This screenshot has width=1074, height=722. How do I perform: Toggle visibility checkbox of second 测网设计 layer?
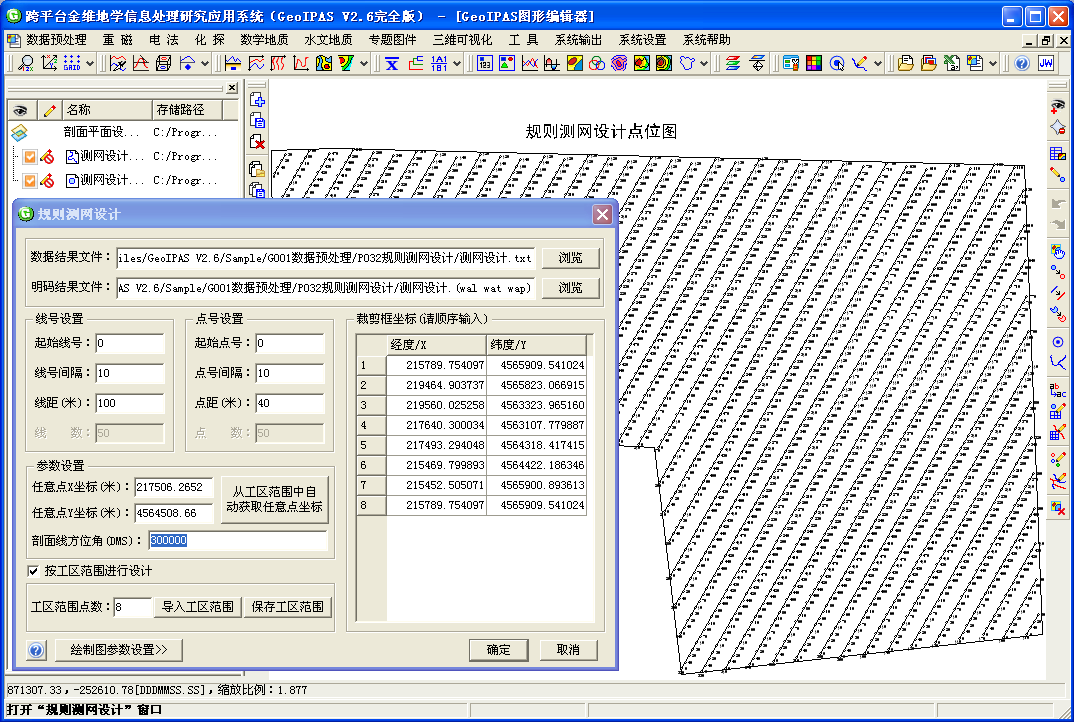tap(29, 181)
